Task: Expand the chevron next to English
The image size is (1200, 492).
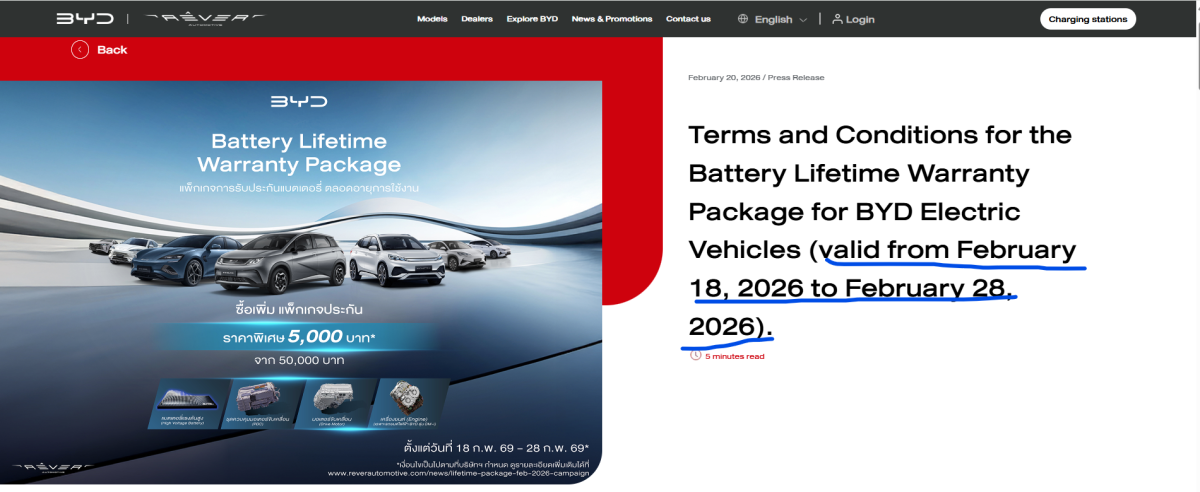Action: click(803, 20)
